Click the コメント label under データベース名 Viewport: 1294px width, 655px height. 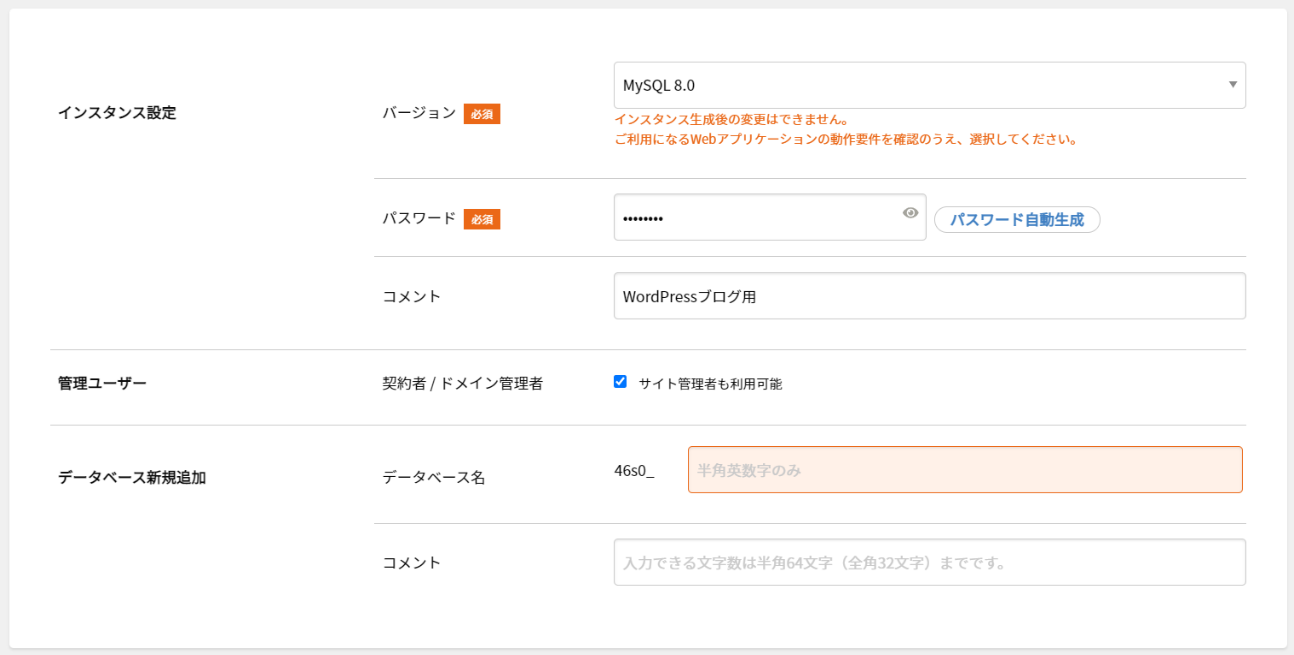point(412,562)
